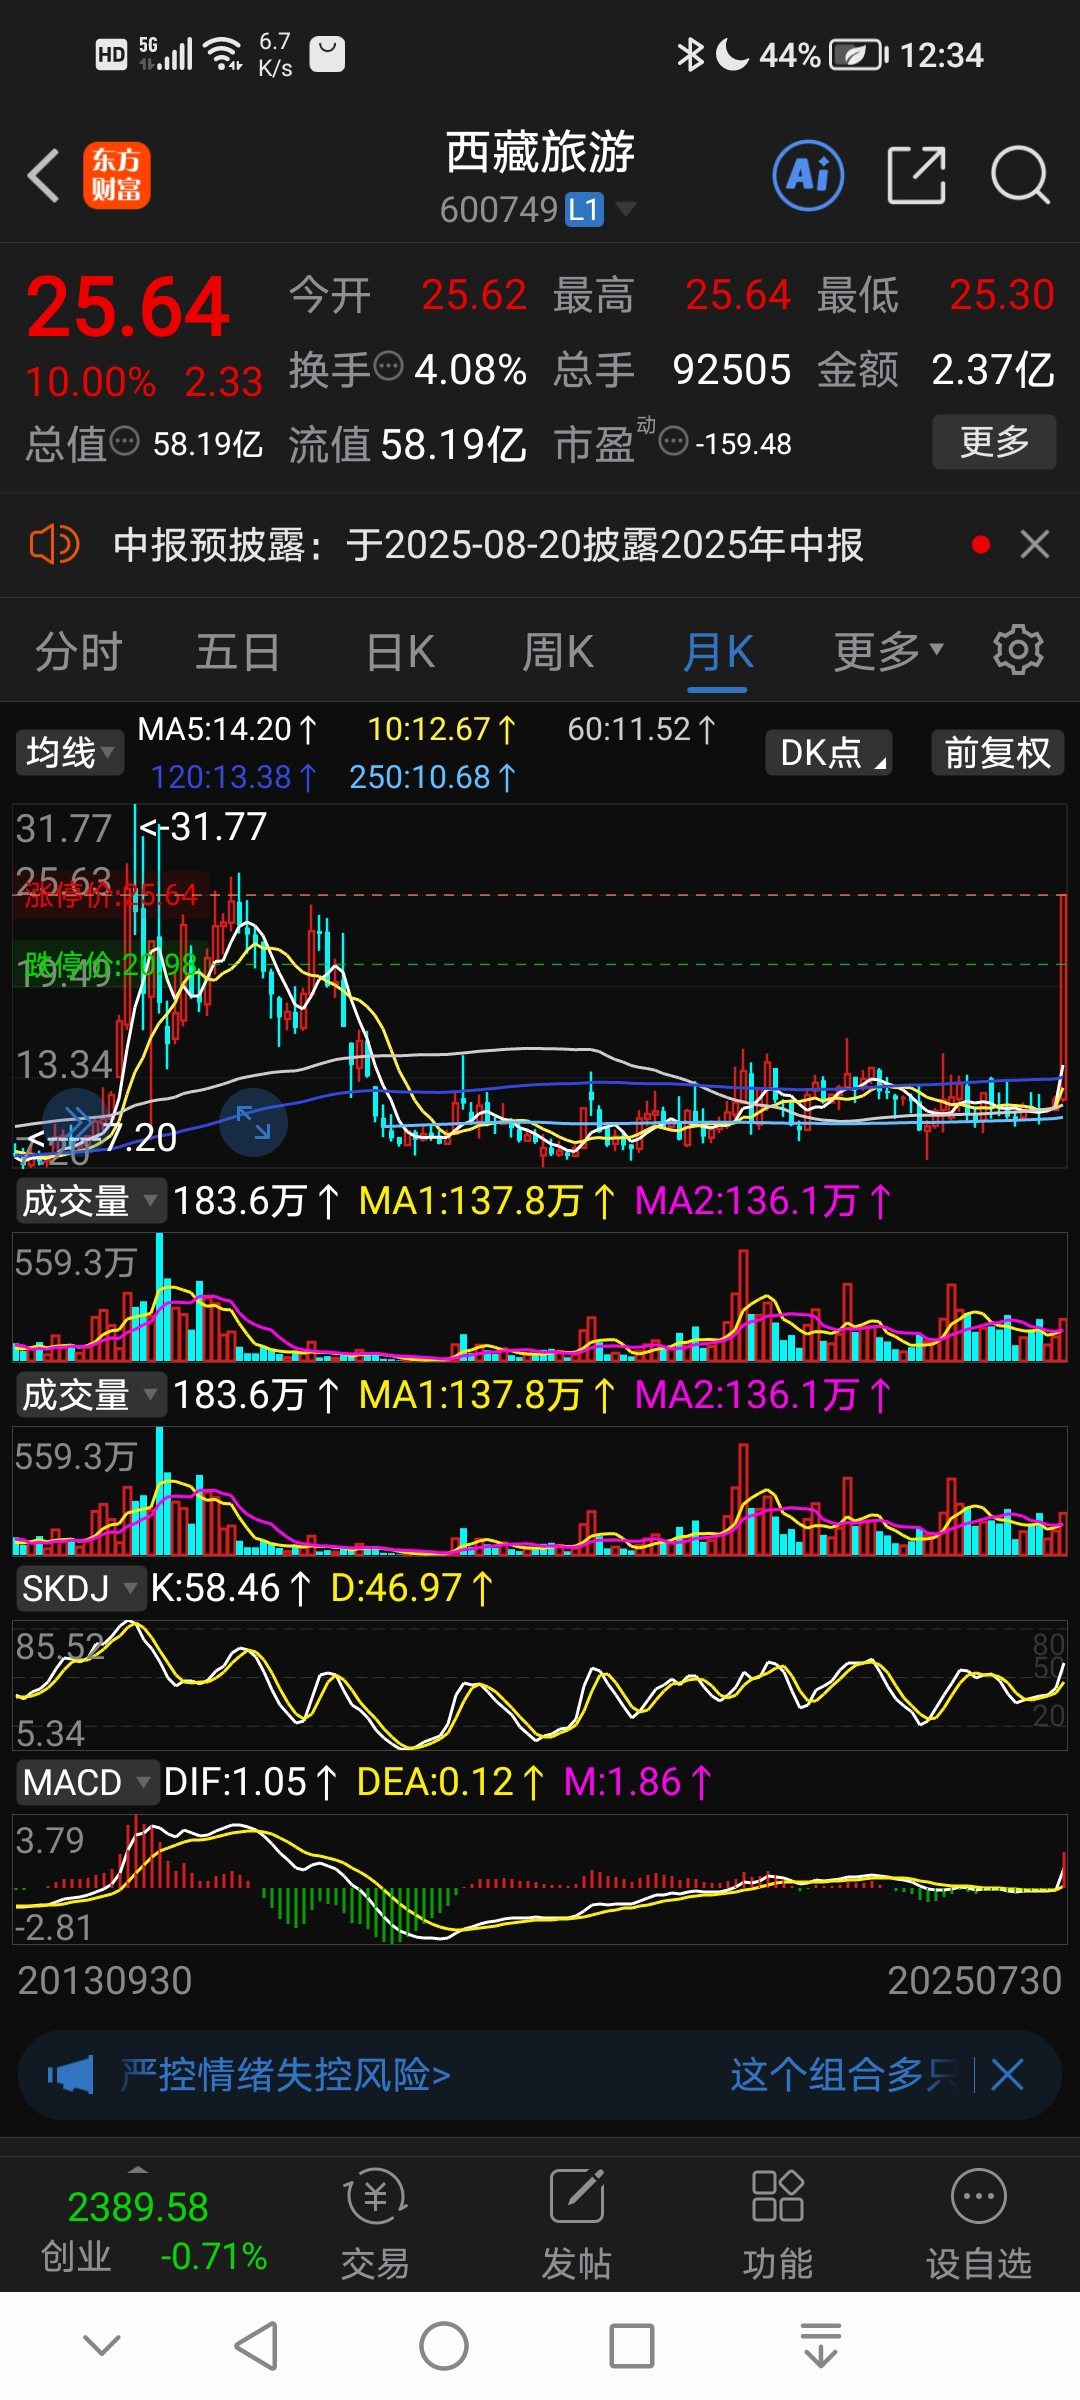
Task: Tap the back arrow icon
Action: coord(44,175)
